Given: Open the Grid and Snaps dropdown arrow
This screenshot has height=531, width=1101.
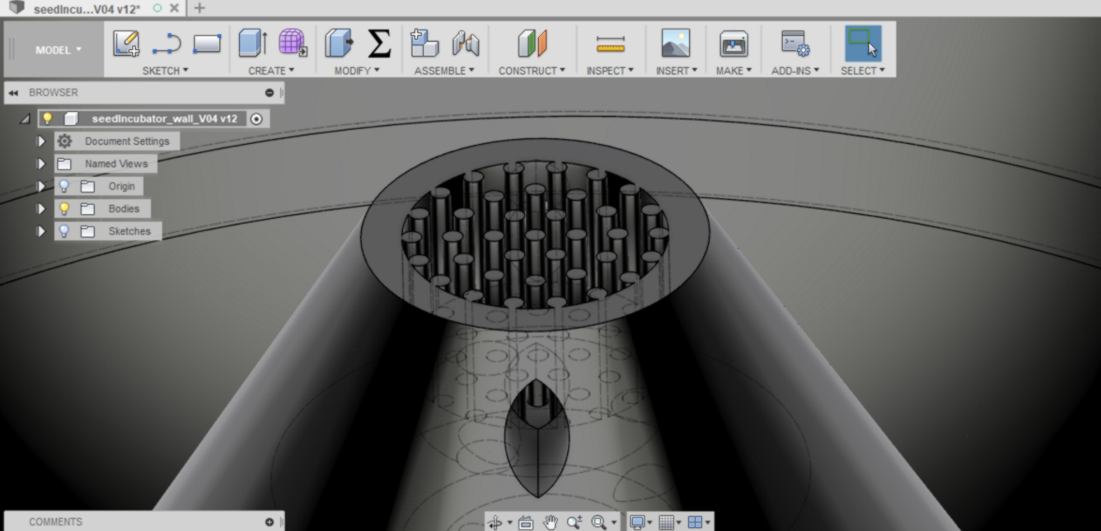Looking at the screenshot, I should coord(679,523).
